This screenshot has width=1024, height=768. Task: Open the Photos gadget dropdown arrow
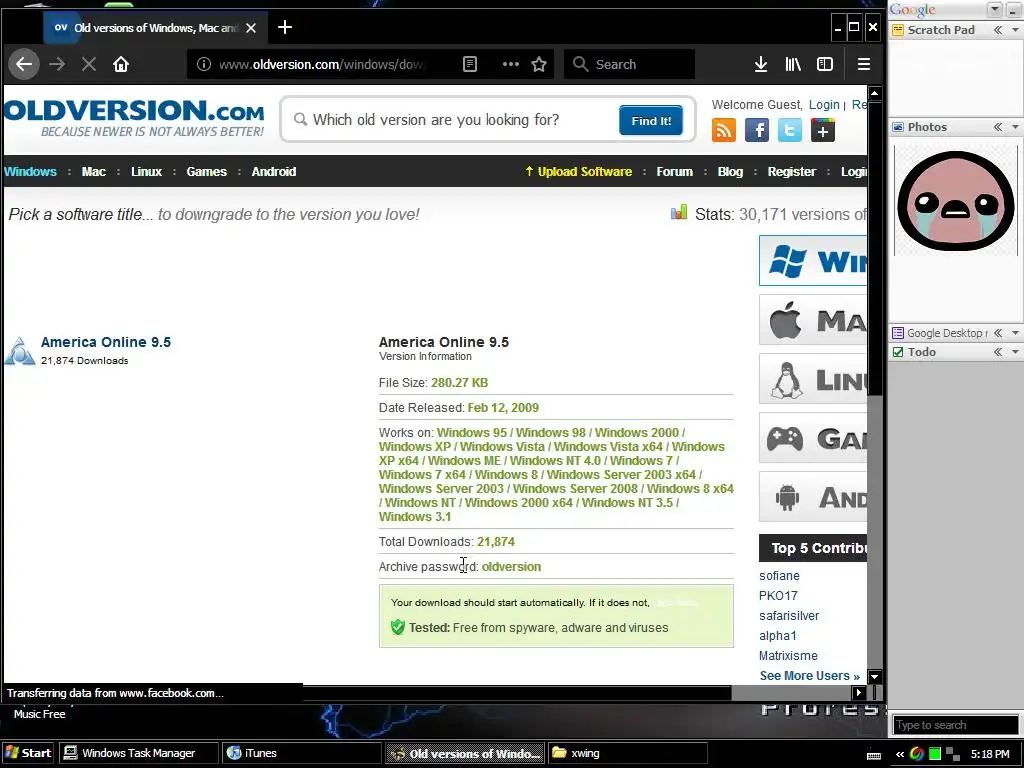pos(1015,127)
